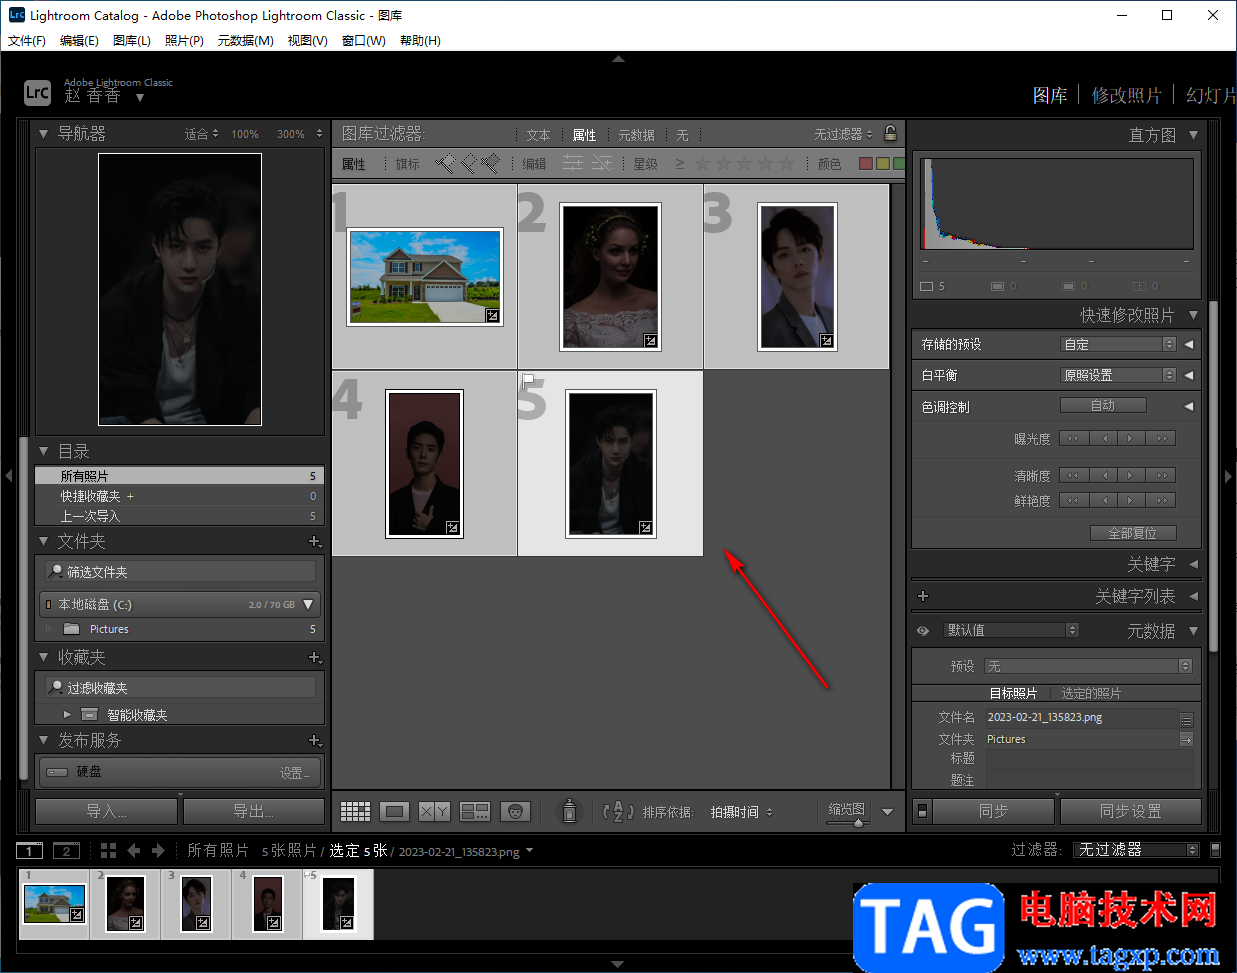Click go-to-folder arrow beside Pictures field
The height and width of the screenshot is (973, 1237).
[x=1187, y=739]
